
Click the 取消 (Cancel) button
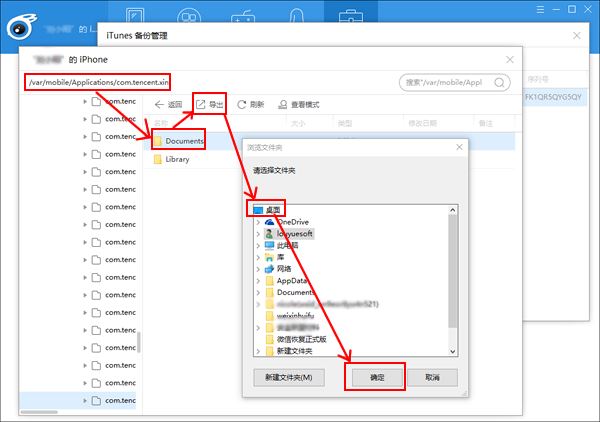click(432, 377)
